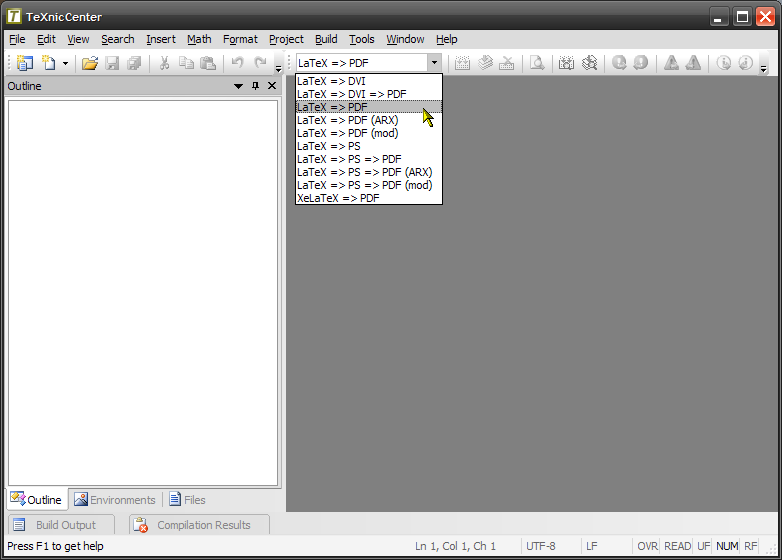
Task: Open the build toolbar options chevron
Action: [764, 68]
